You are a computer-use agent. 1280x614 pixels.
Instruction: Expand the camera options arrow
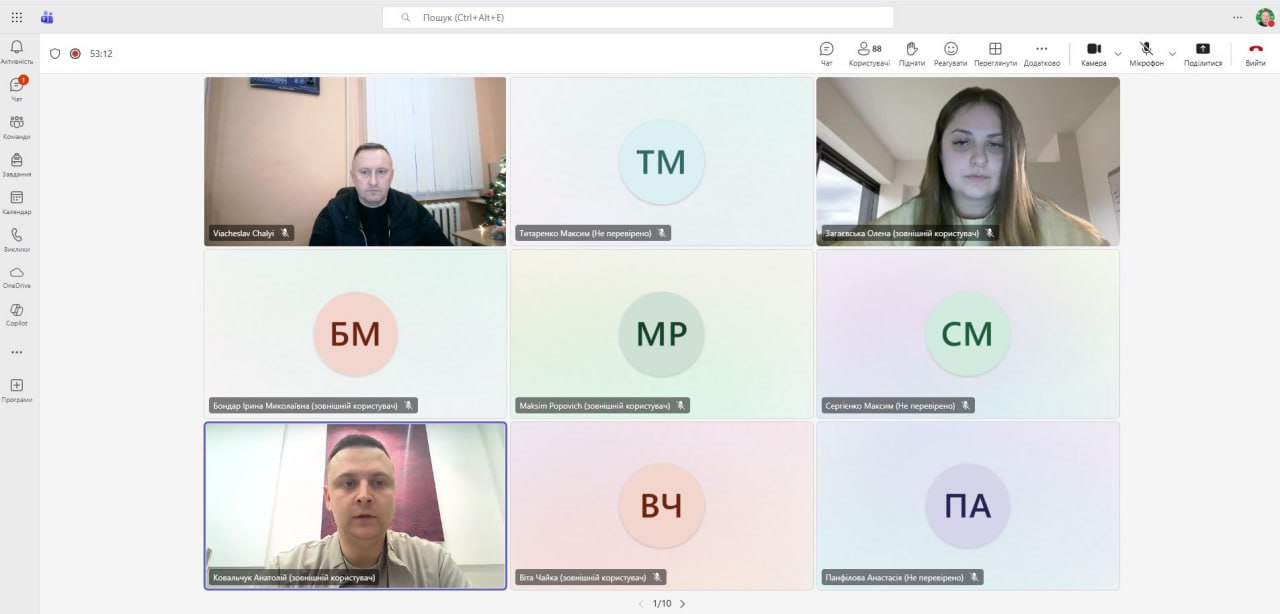pyautogui.click(x=1118, y=53)
